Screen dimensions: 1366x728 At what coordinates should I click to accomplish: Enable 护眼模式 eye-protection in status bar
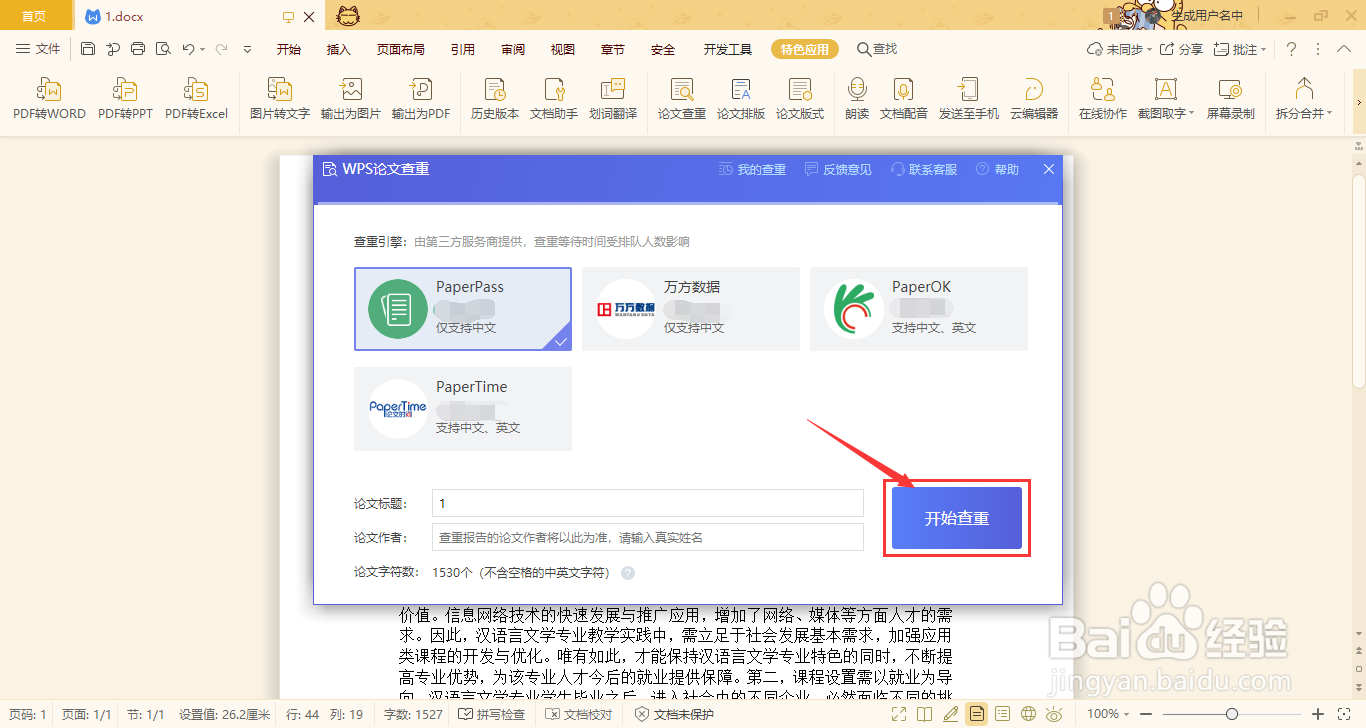tap(1053, 714)
